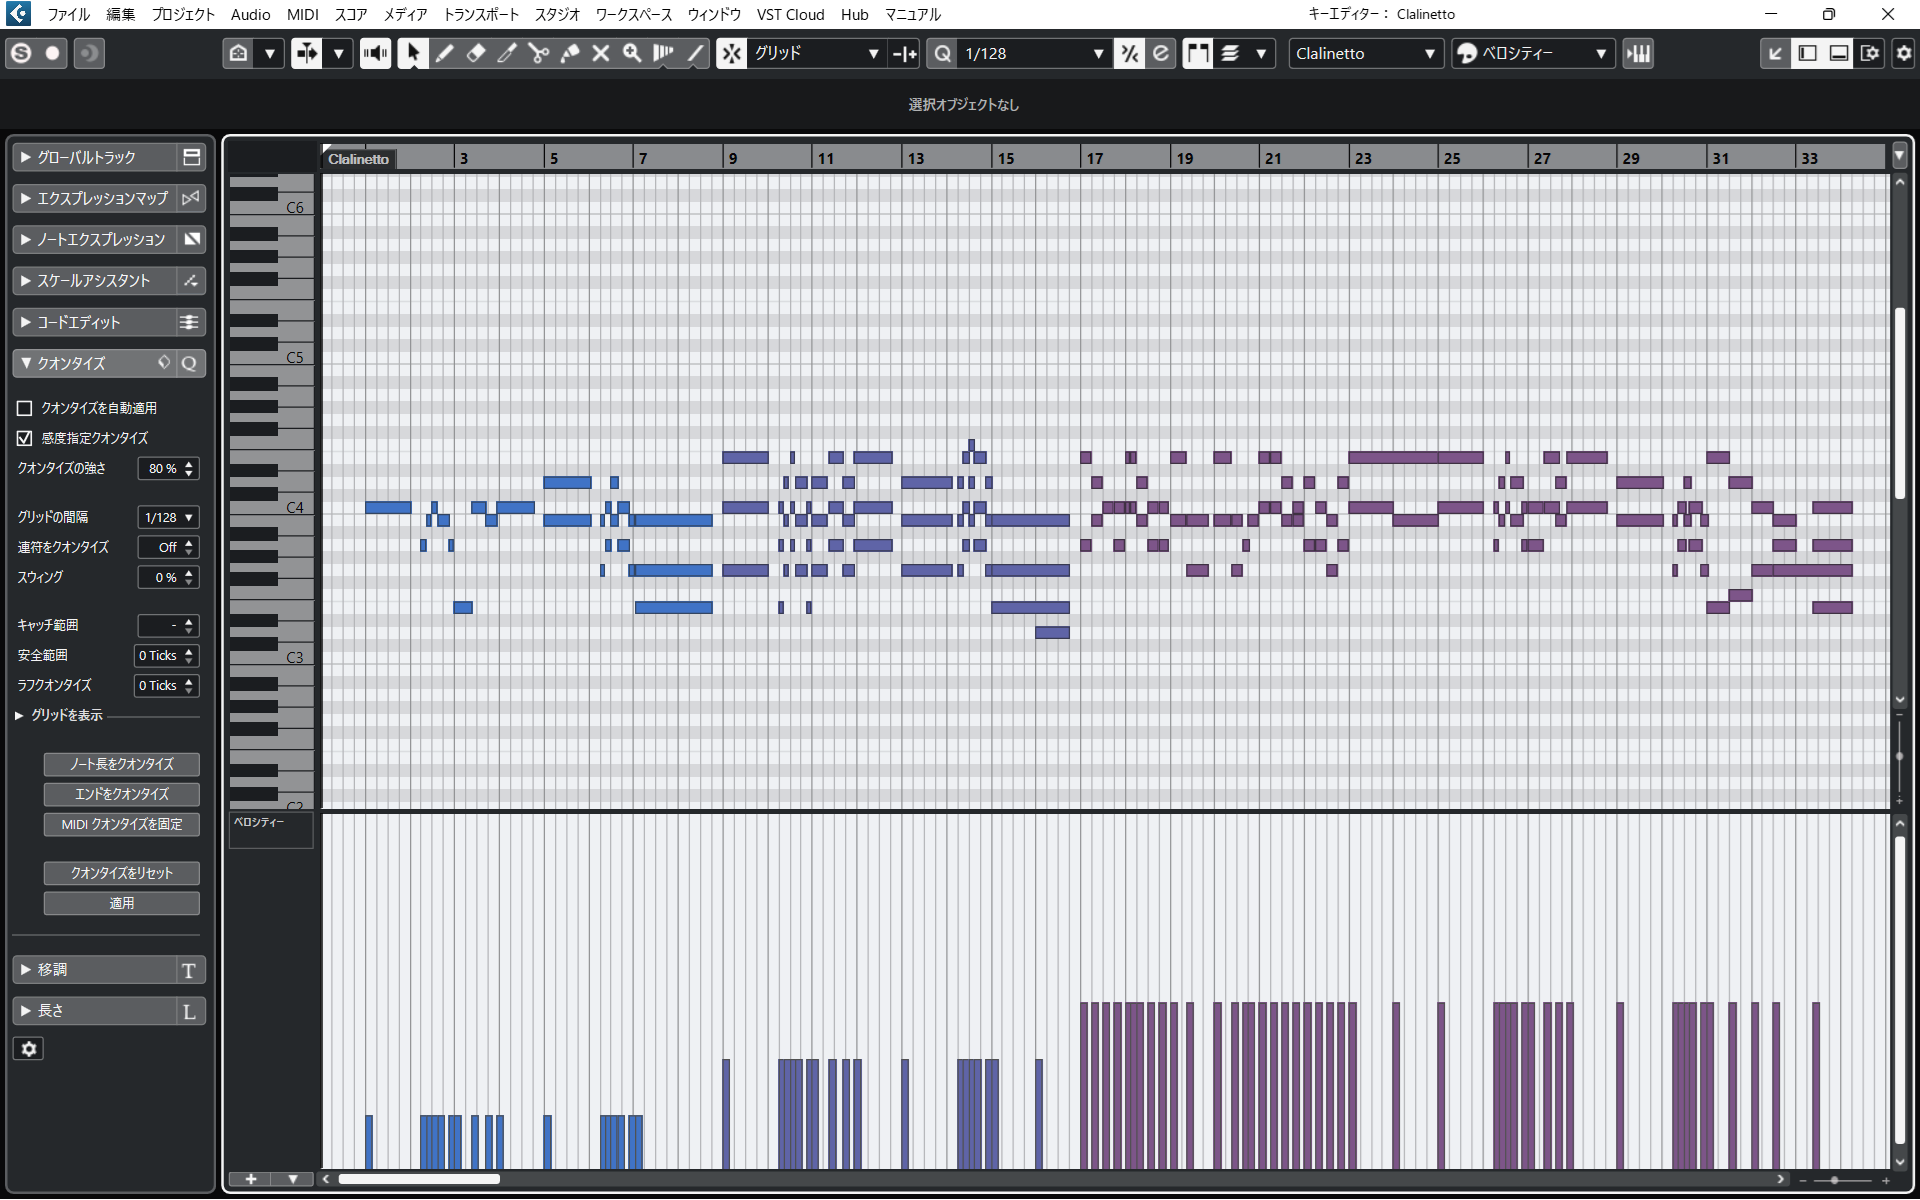The image size is (1920, 1200).
Task: Open the toolbar setup gear icon
Action: 1904,53
